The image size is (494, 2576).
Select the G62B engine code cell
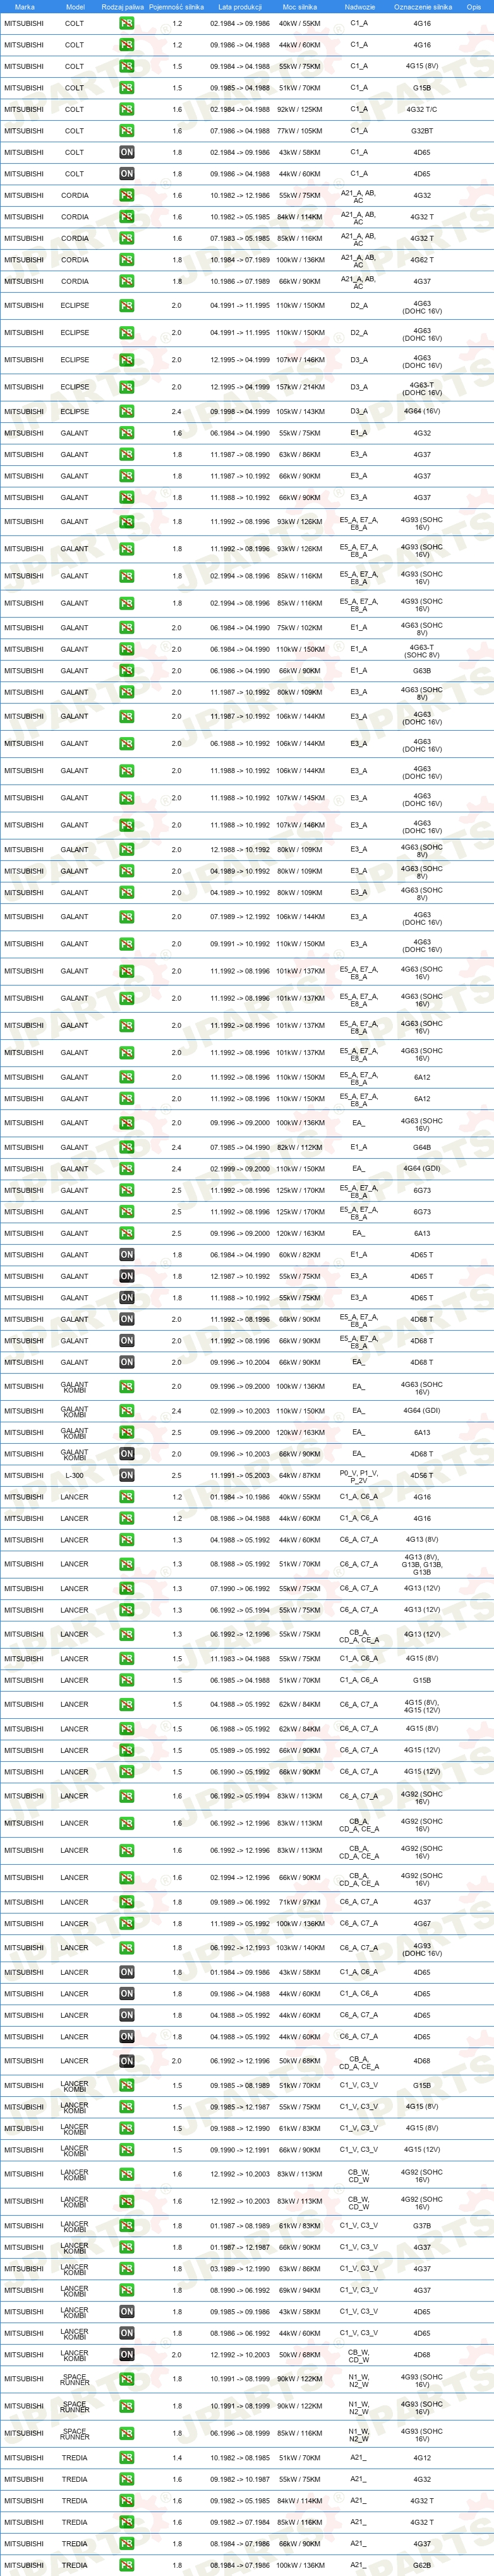[422, 2565]
